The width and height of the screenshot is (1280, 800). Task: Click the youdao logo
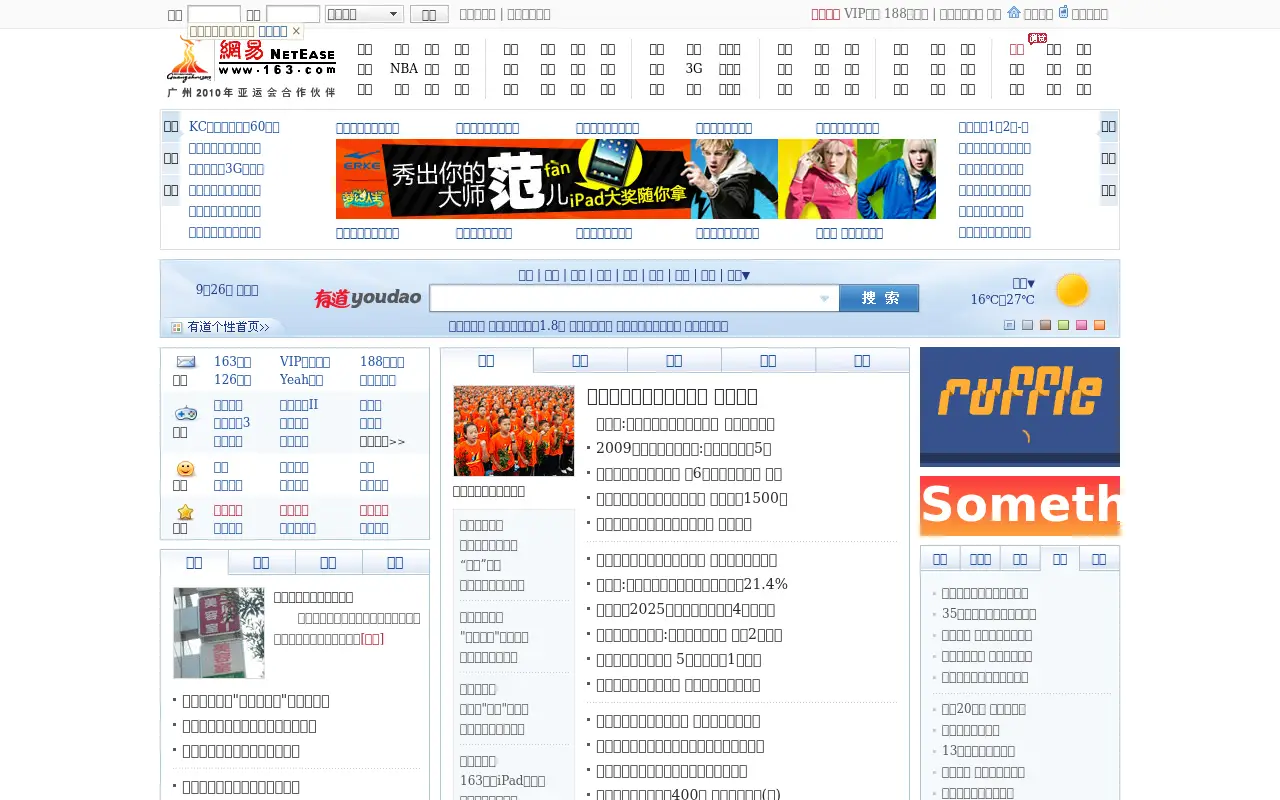pyautogui.click(x=368, y=298)
